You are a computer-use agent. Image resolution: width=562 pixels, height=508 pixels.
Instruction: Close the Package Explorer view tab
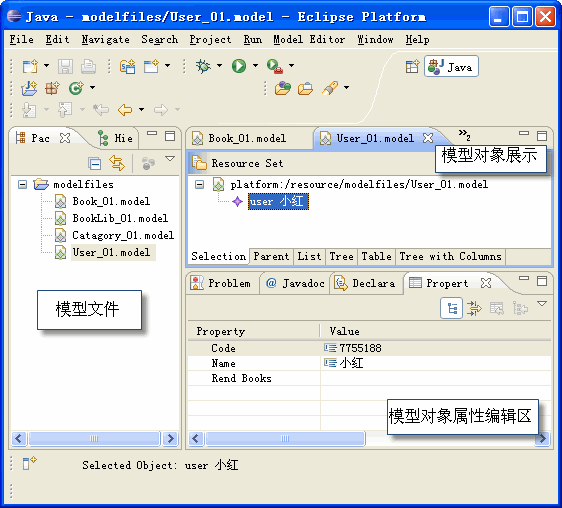(x=65, y=138)
